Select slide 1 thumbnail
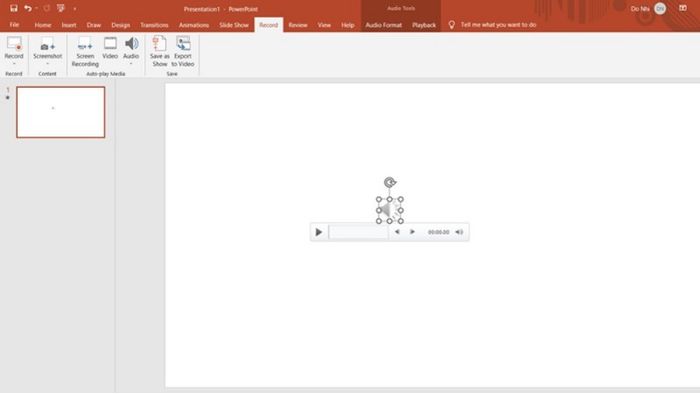The width and height of the screenshot is (700, 394). point(61,112)
